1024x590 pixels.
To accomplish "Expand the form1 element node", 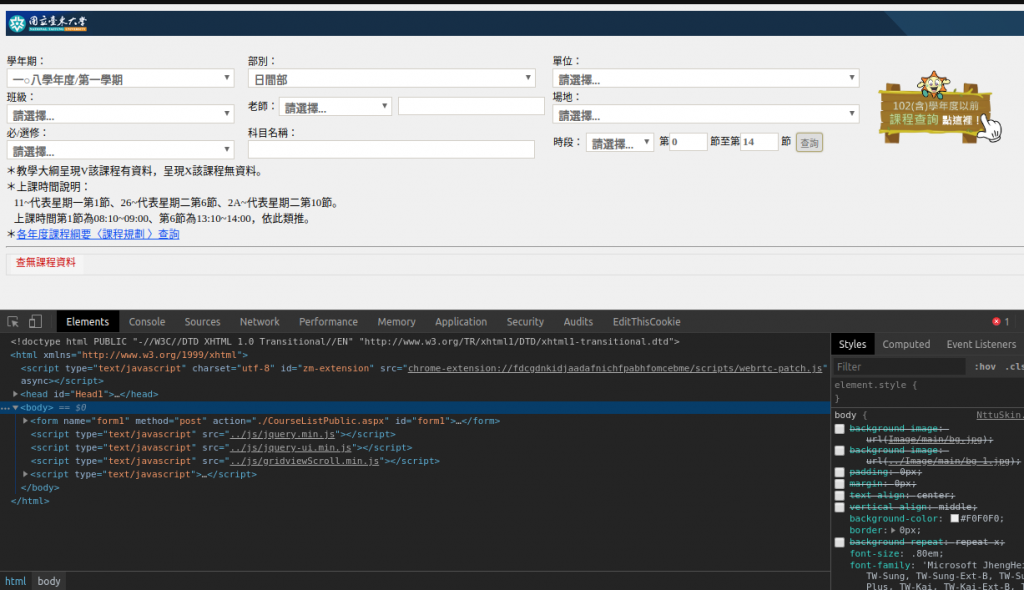I will pyautogui.click(x=25, y=421).
